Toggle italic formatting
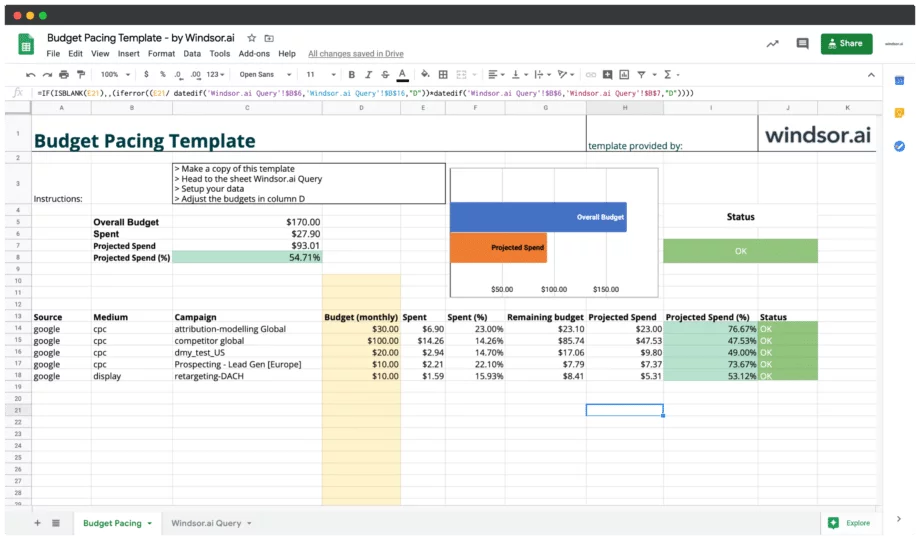920x540 pixels. tap(368, 75)
